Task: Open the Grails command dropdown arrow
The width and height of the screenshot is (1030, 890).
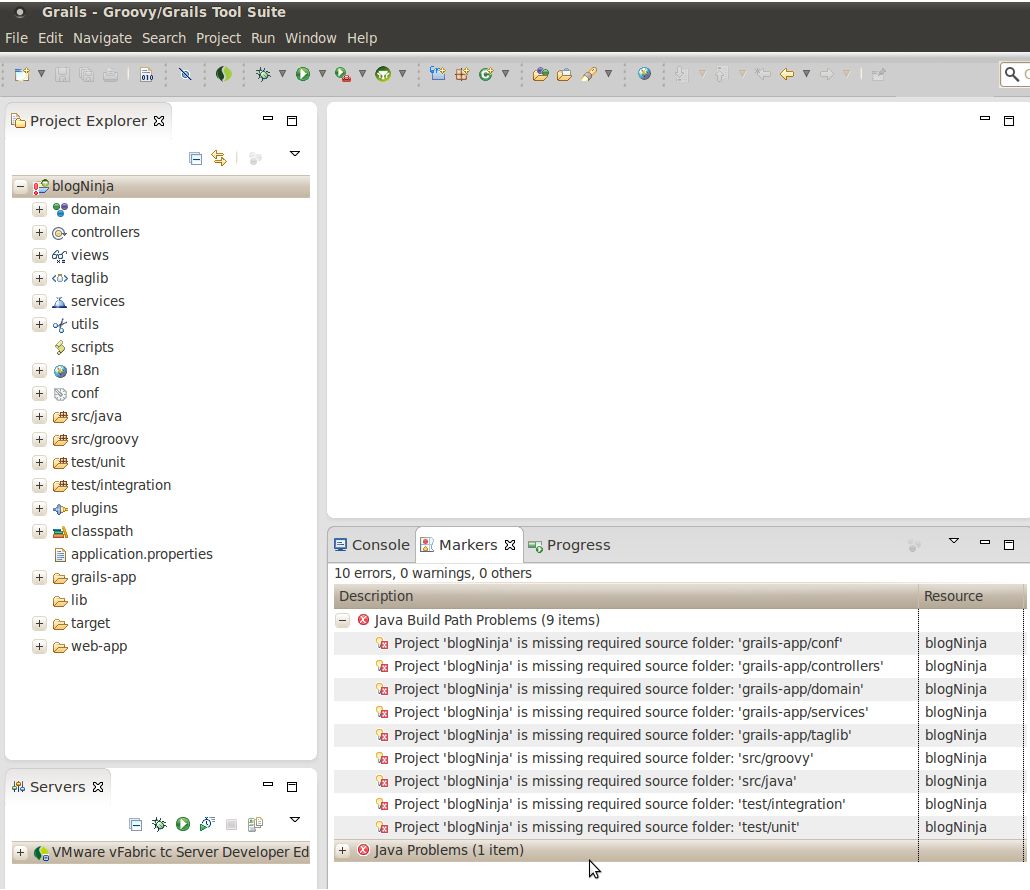Action: click(x=403, y=74)
